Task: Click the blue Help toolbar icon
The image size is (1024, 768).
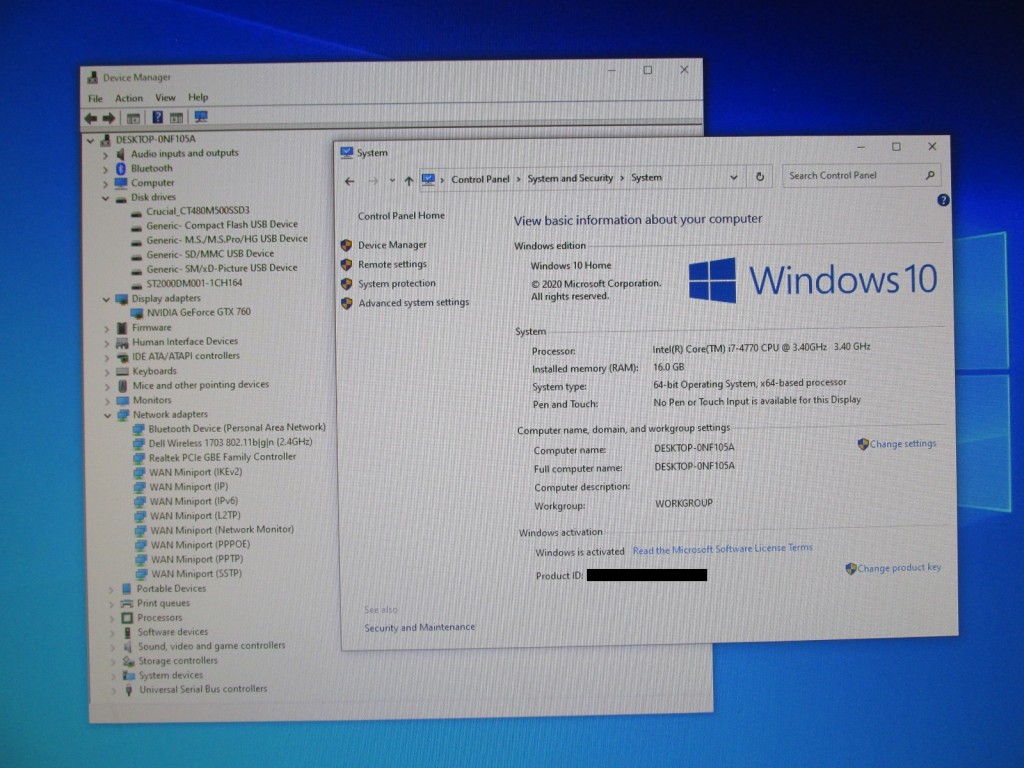Action: pos(157,118)
